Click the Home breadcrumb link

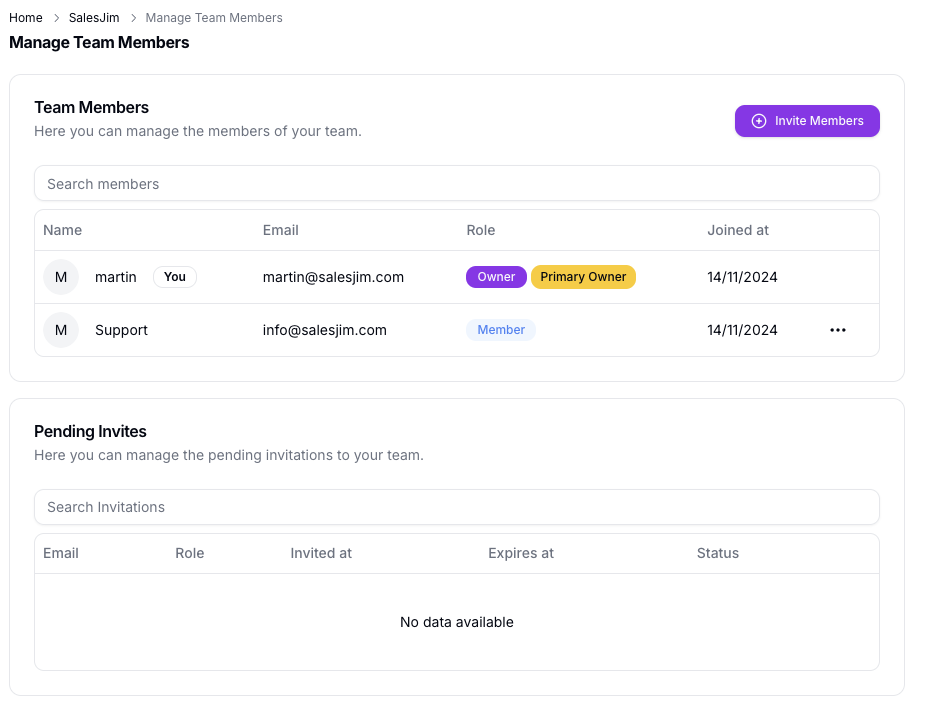click(x=26, y=18)
